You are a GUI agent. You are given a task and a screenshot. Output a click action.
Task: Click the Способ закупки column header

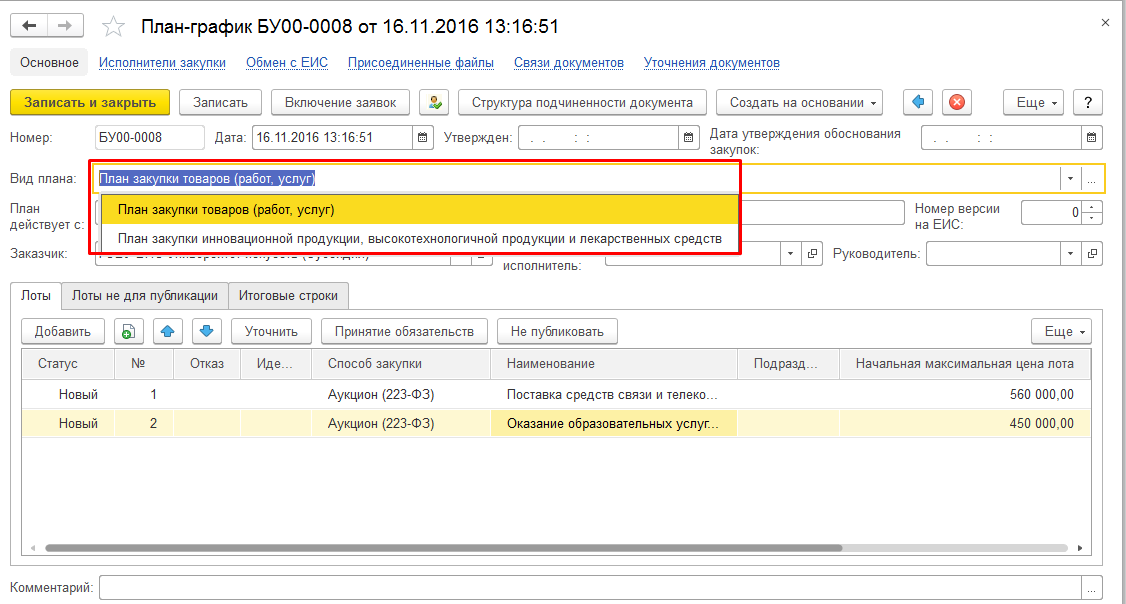click(401, 363)
